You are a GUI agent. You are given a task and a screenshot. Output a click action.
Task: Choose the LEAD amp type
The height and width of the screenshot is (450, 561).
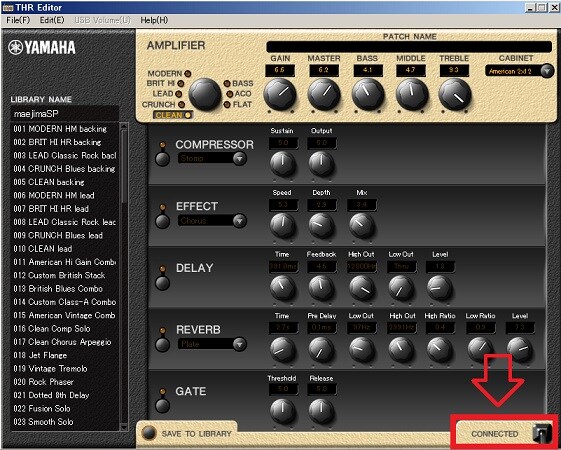pos(178,94)
